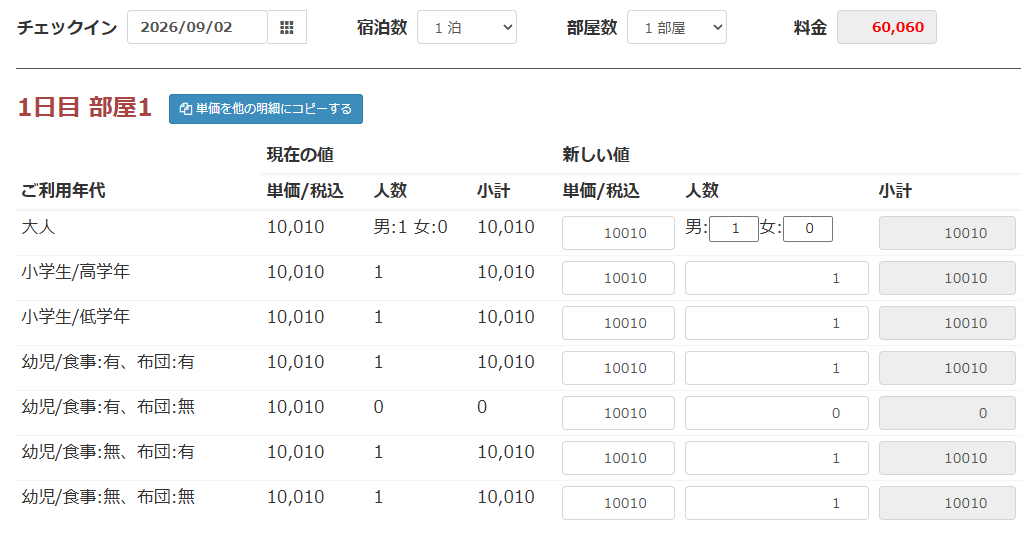Click new headcount for 幼児/食事:有、布団:有
1028x536 pixels.
pyautogui.click(x=777, y=368)
